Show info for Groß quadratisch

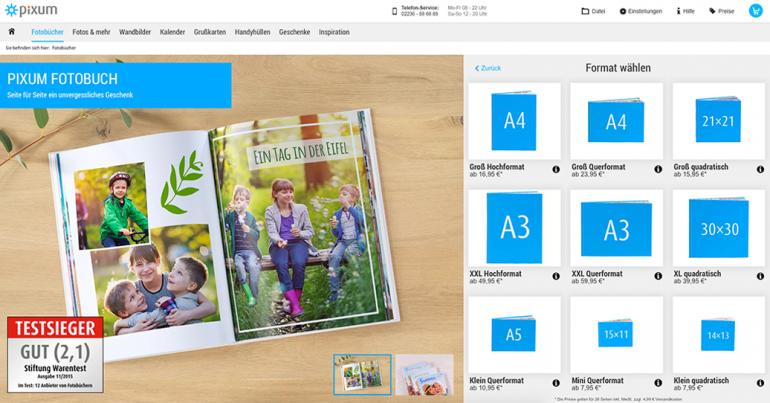(x=760, y=169)
